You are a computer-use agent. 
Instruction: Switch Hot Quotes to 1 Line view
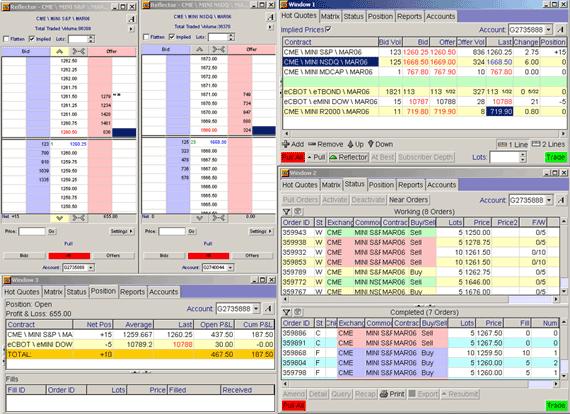click(x=513, y=144)
